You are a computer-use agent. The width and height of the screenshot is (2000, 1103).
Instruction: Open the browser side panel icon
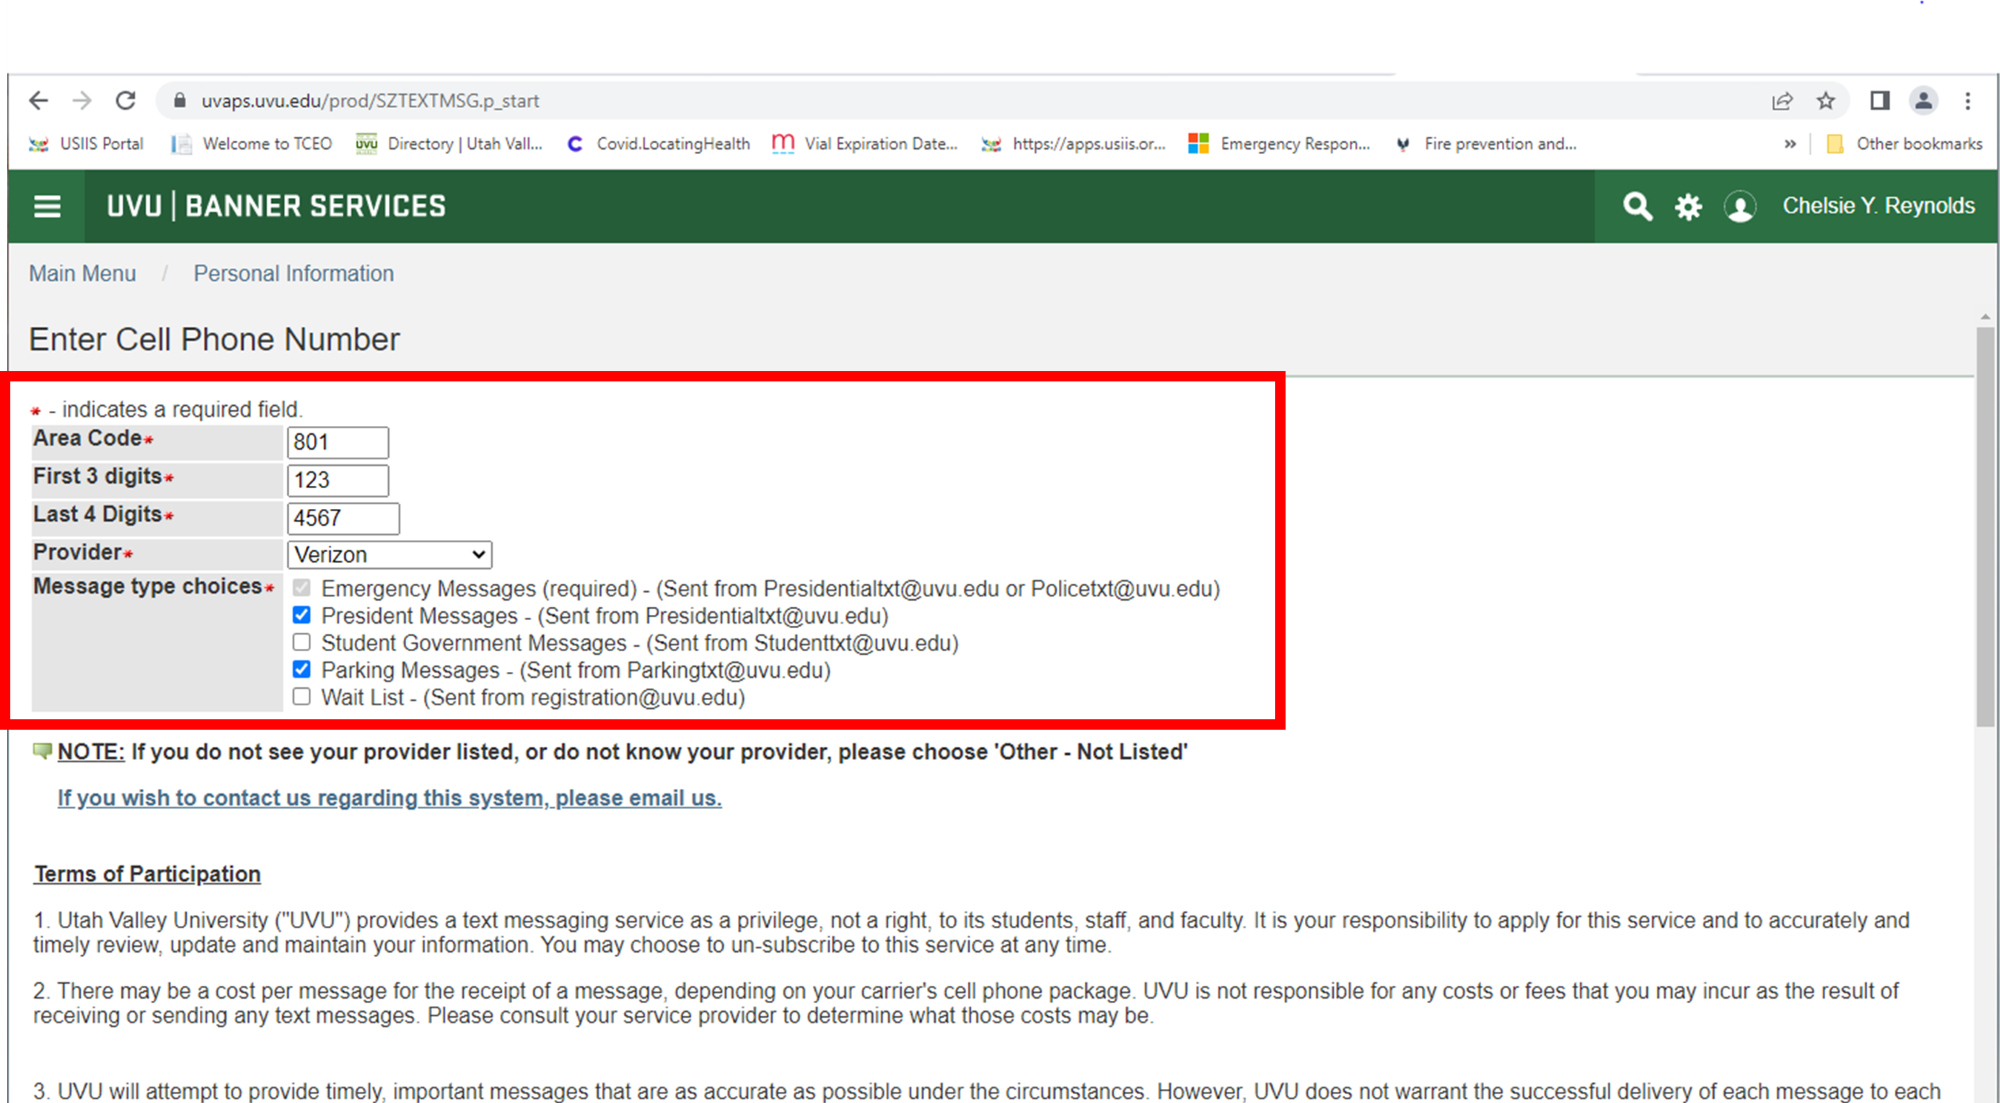pyautogui.click(x=1880, y=101)
